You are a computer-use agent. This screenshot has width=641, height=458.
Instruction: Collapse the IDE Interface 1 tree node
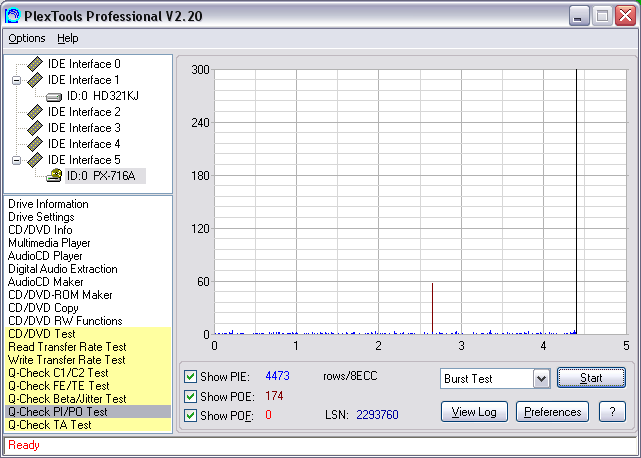point(16,80)
